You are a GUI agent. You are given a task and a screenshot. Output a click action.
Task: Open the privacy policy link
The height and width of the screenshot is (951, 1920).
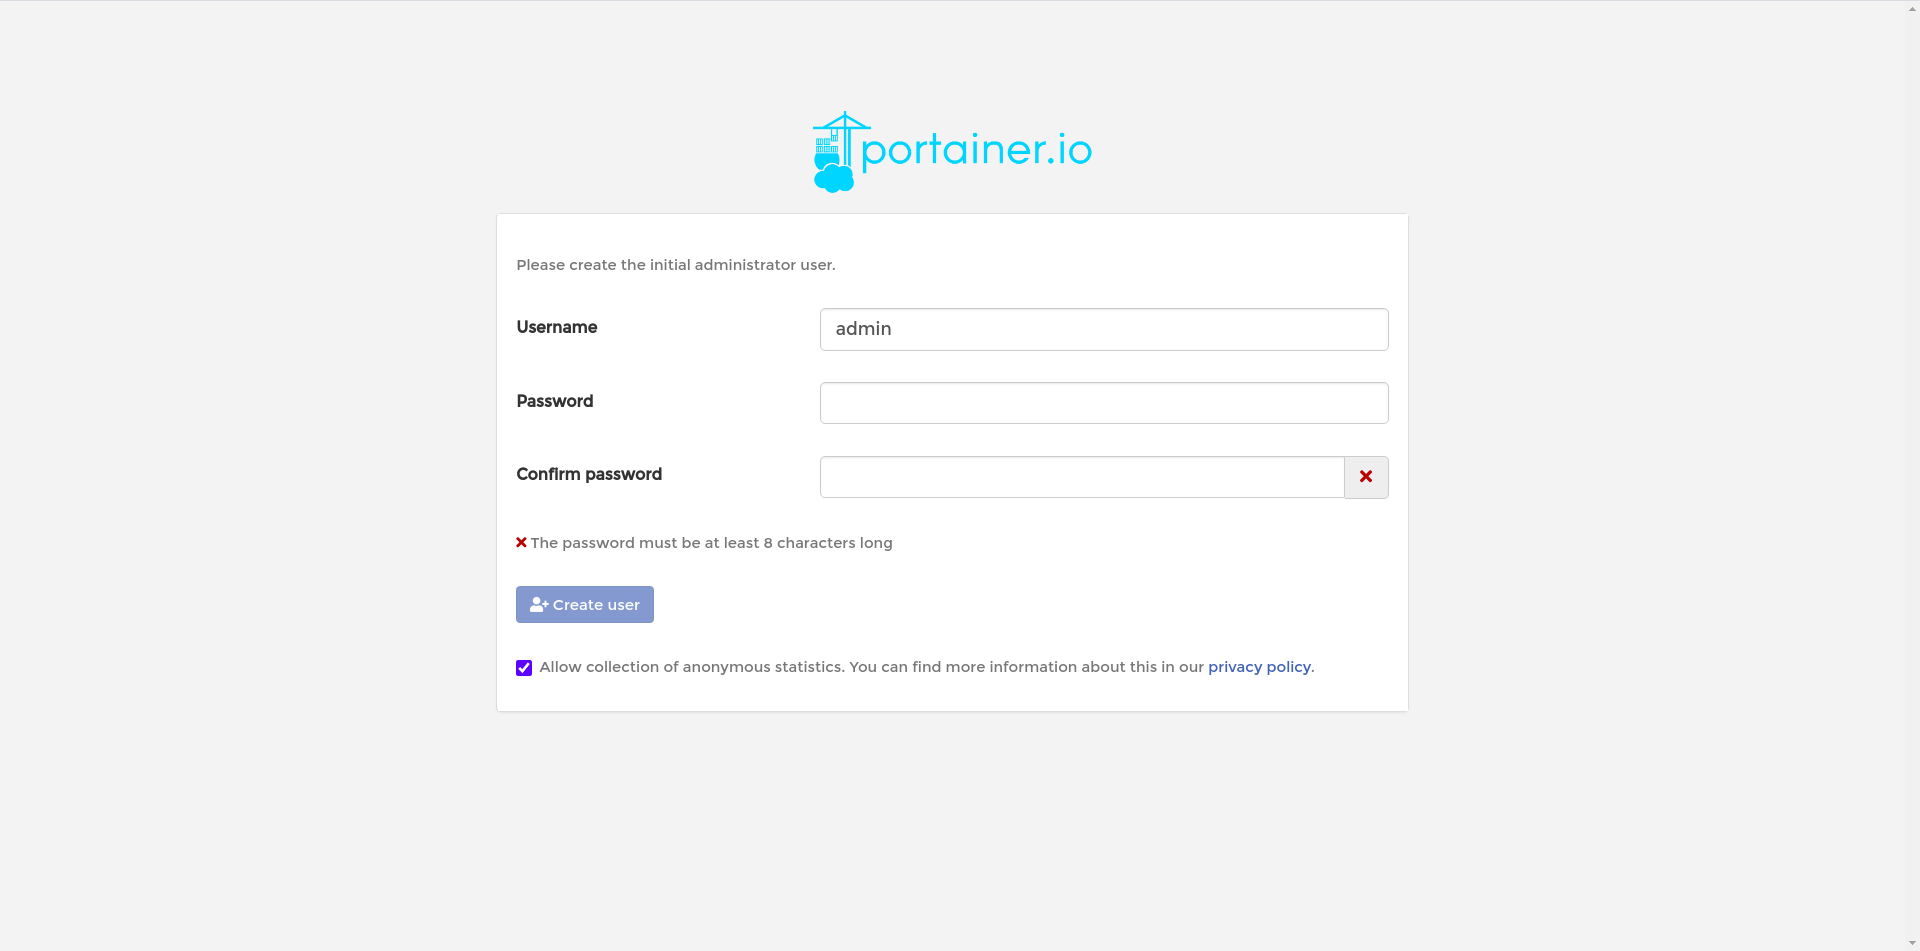point(1259,667)
